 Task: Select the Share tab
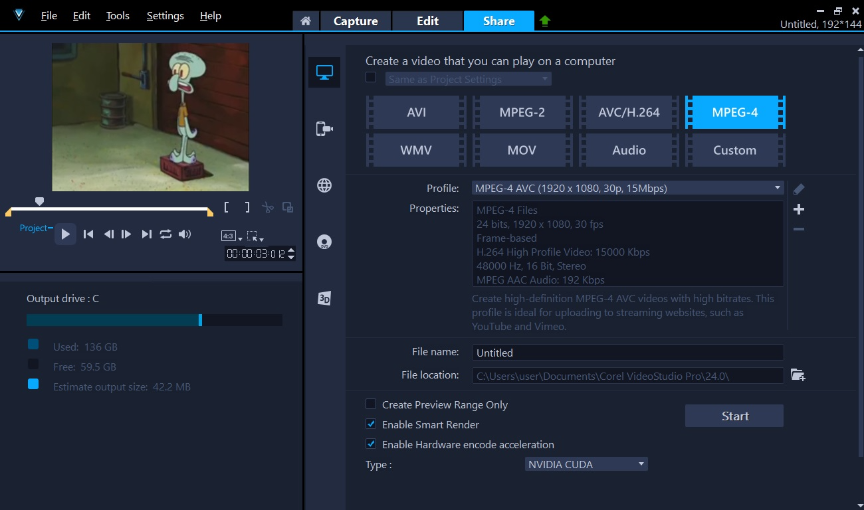[499, 21]
